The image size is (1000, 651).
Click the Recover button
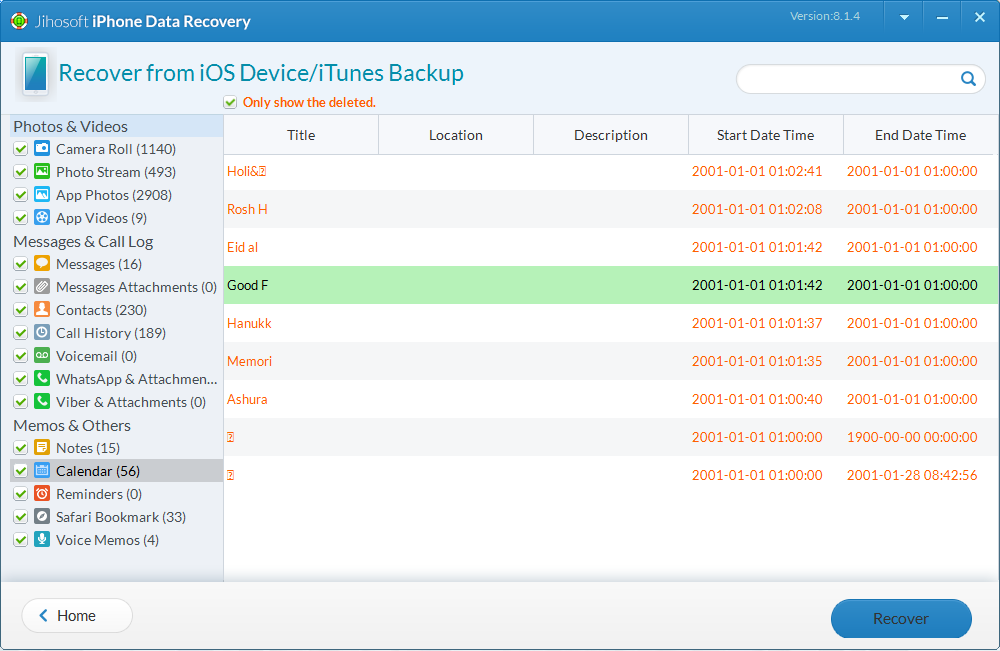[900, 618]
